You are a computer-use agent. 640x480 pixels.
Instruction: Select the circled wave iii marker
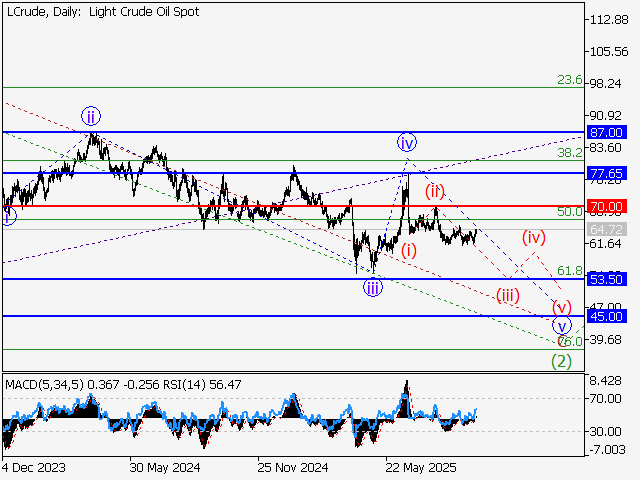coord(372,288)
